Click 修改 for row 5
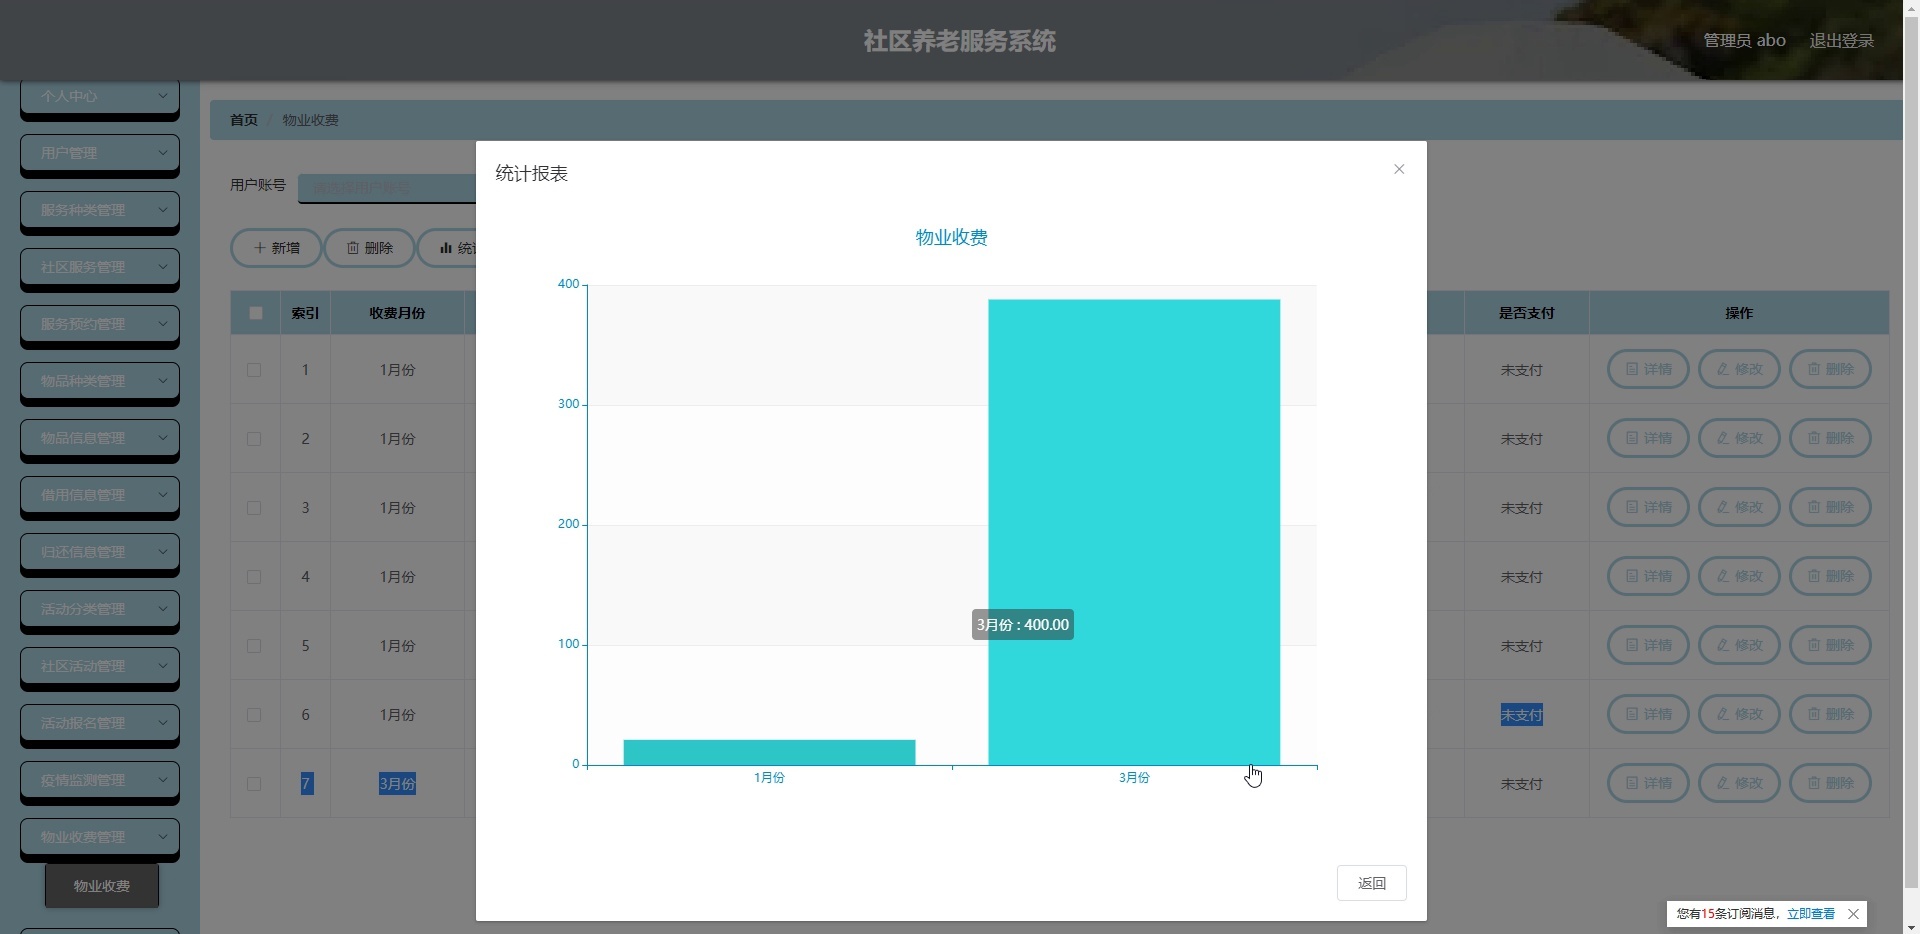This screenshot has height=934, width=1920. (x=1739, y=645)
